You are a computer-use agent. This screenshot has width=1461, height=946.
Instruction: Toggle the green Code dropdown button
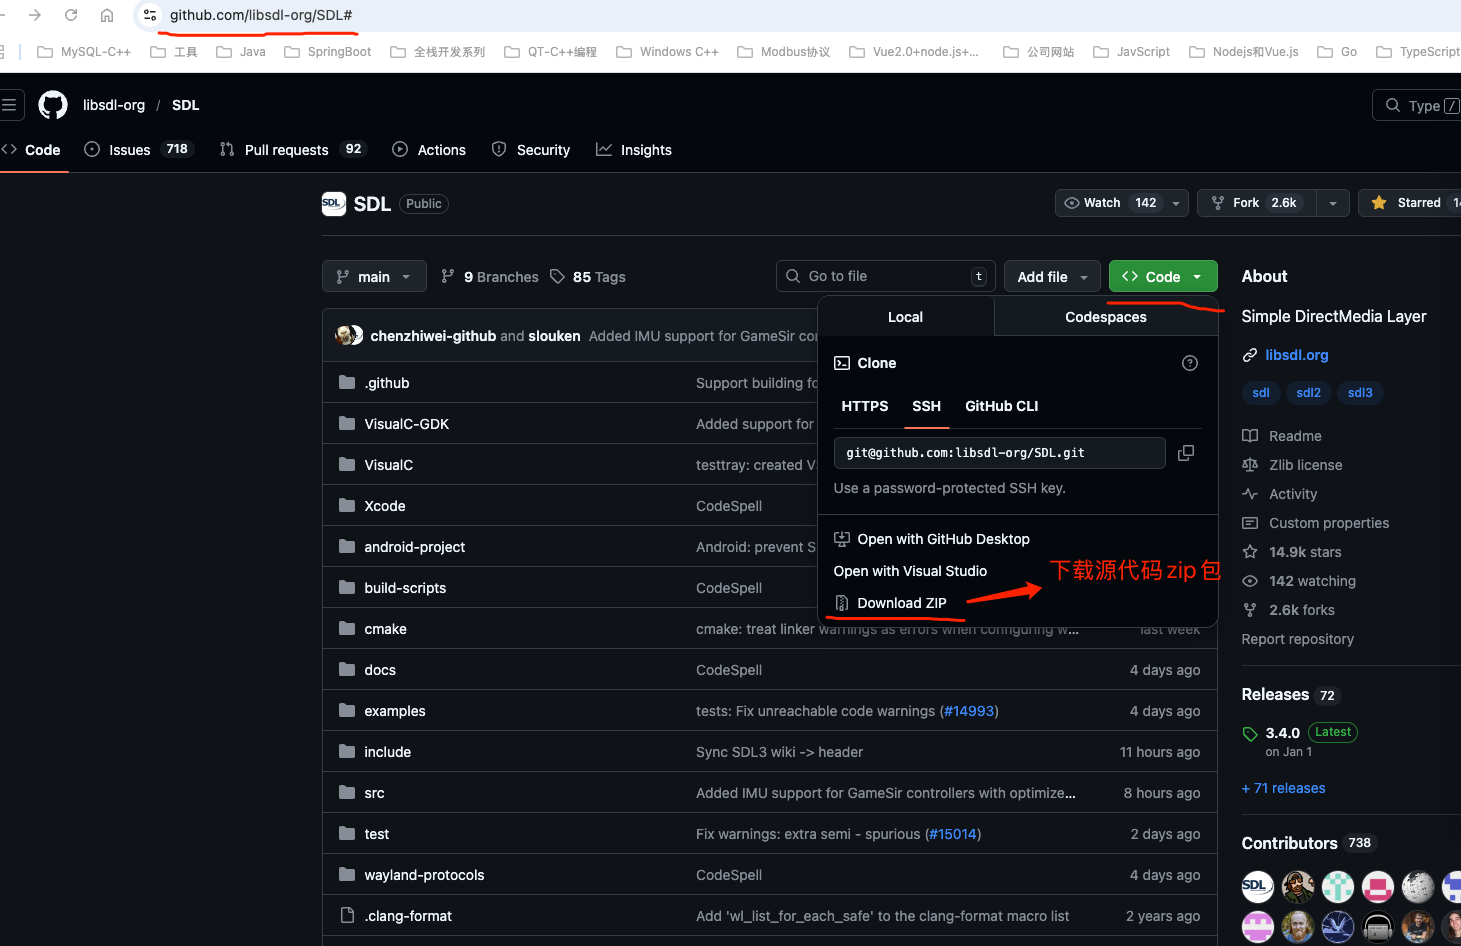1163,277
